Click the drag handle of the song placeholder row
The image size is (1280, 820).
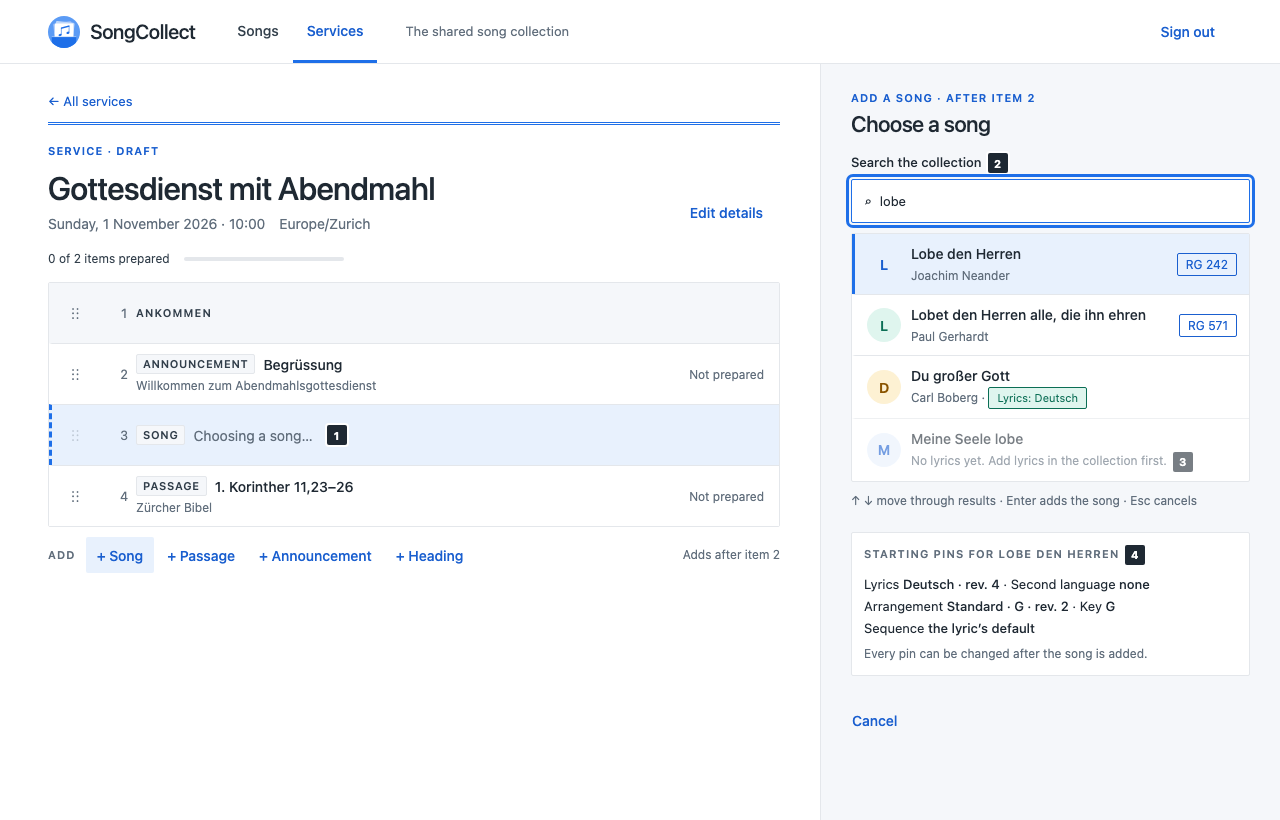click(75, 435)
